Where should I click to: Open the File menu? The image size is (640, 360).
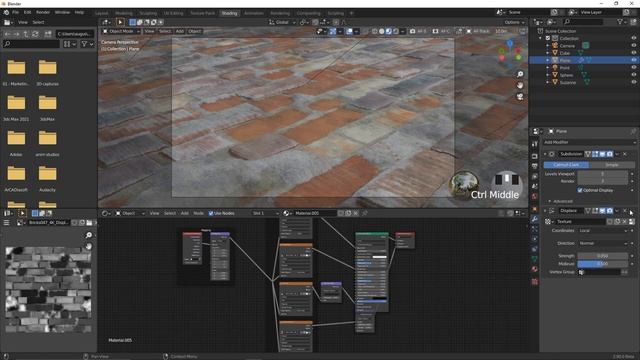pos(16,13)
